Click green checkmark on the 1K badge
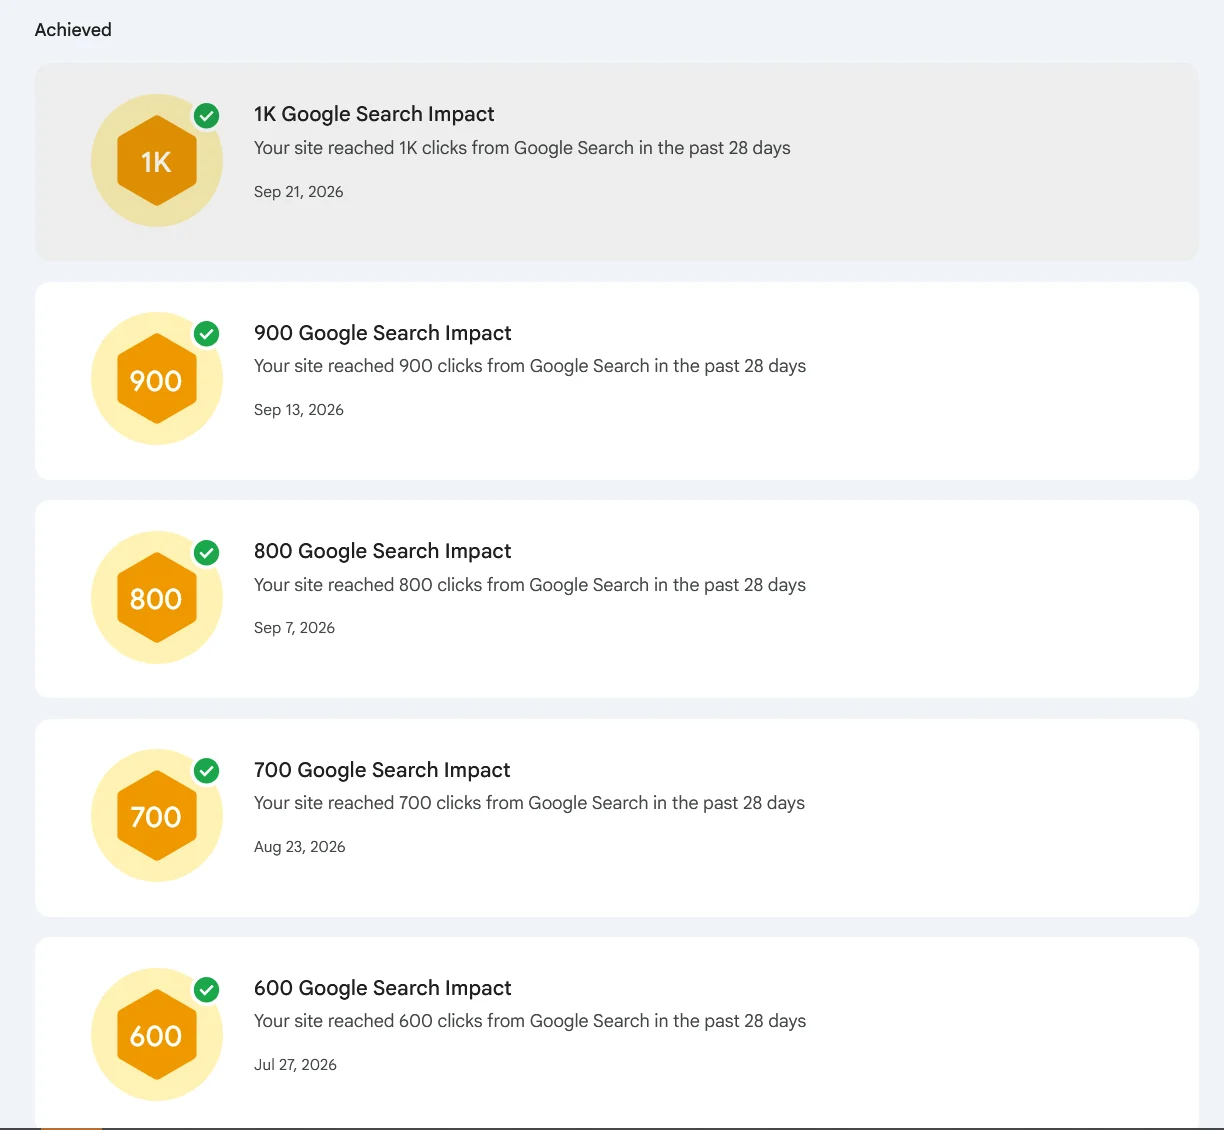The width and height of the screenshot is (1224, 1130). coord(207,116)
